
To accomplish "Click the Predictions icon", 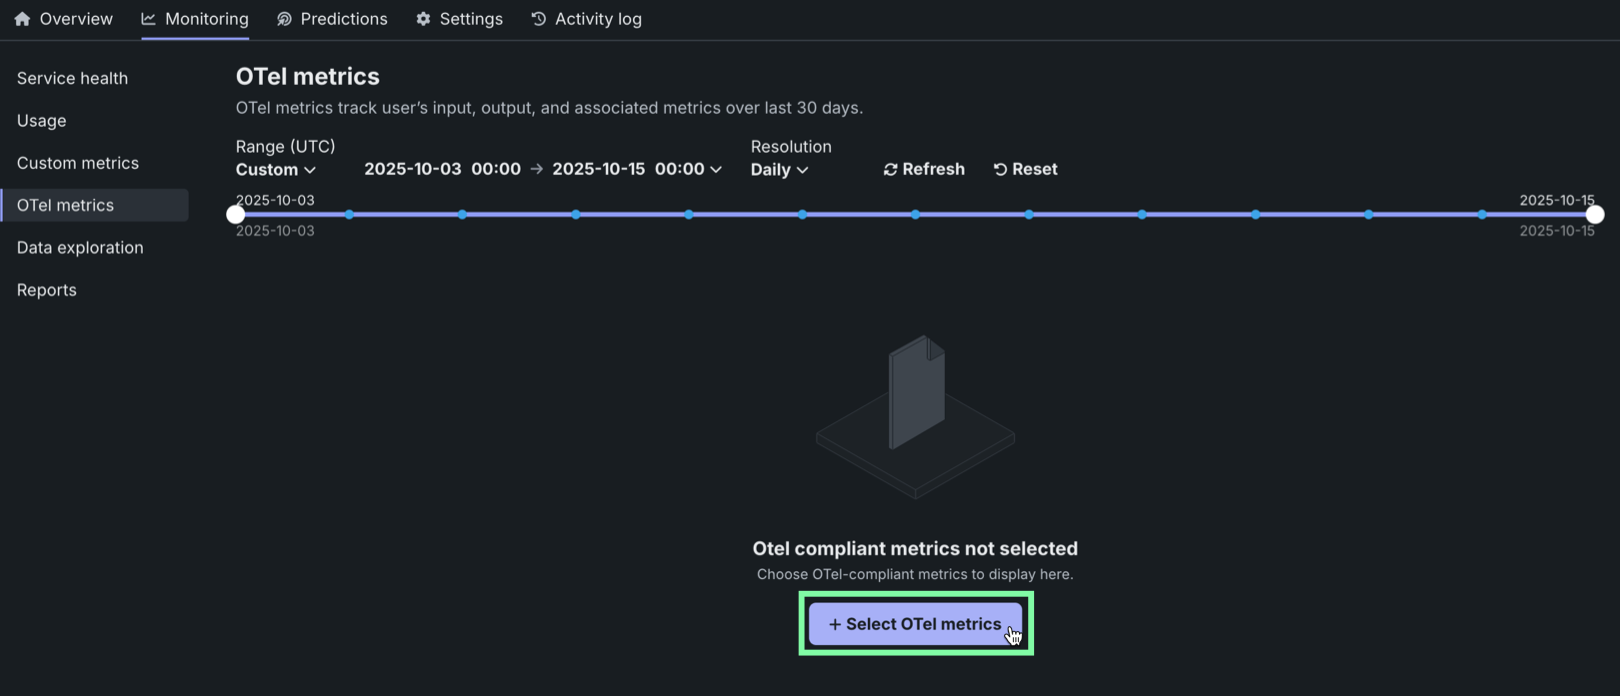I will (284, 19).
